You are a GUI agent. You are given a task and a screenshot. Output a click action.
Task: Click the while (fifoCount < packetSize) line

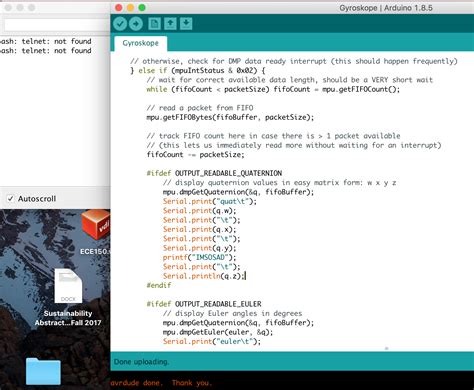273,89
